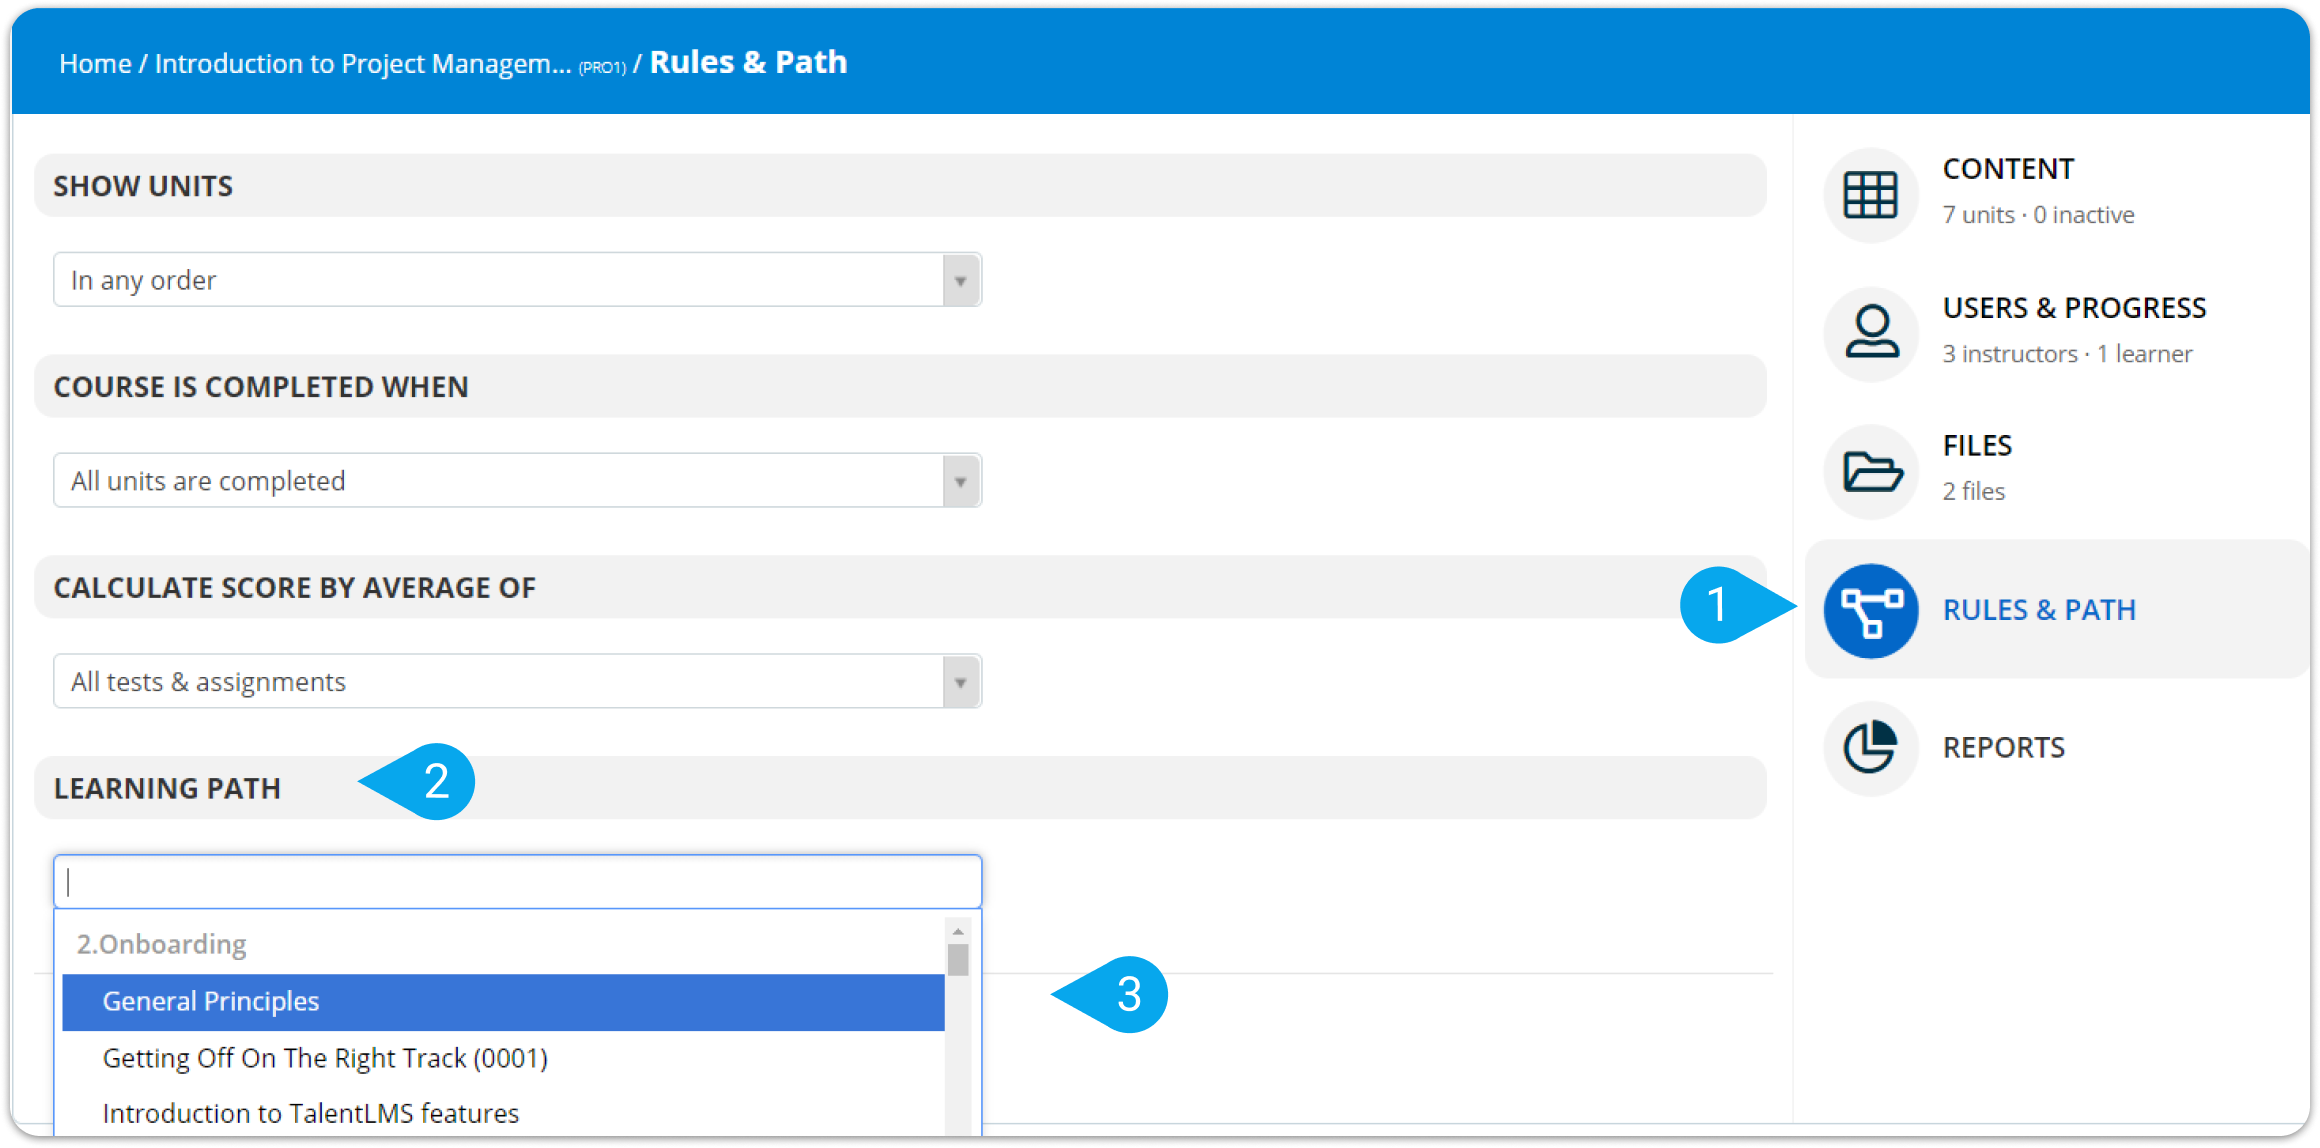Select REPORTS from the side menu
2320x1148 pixels.
click(x=2003, y=748)
